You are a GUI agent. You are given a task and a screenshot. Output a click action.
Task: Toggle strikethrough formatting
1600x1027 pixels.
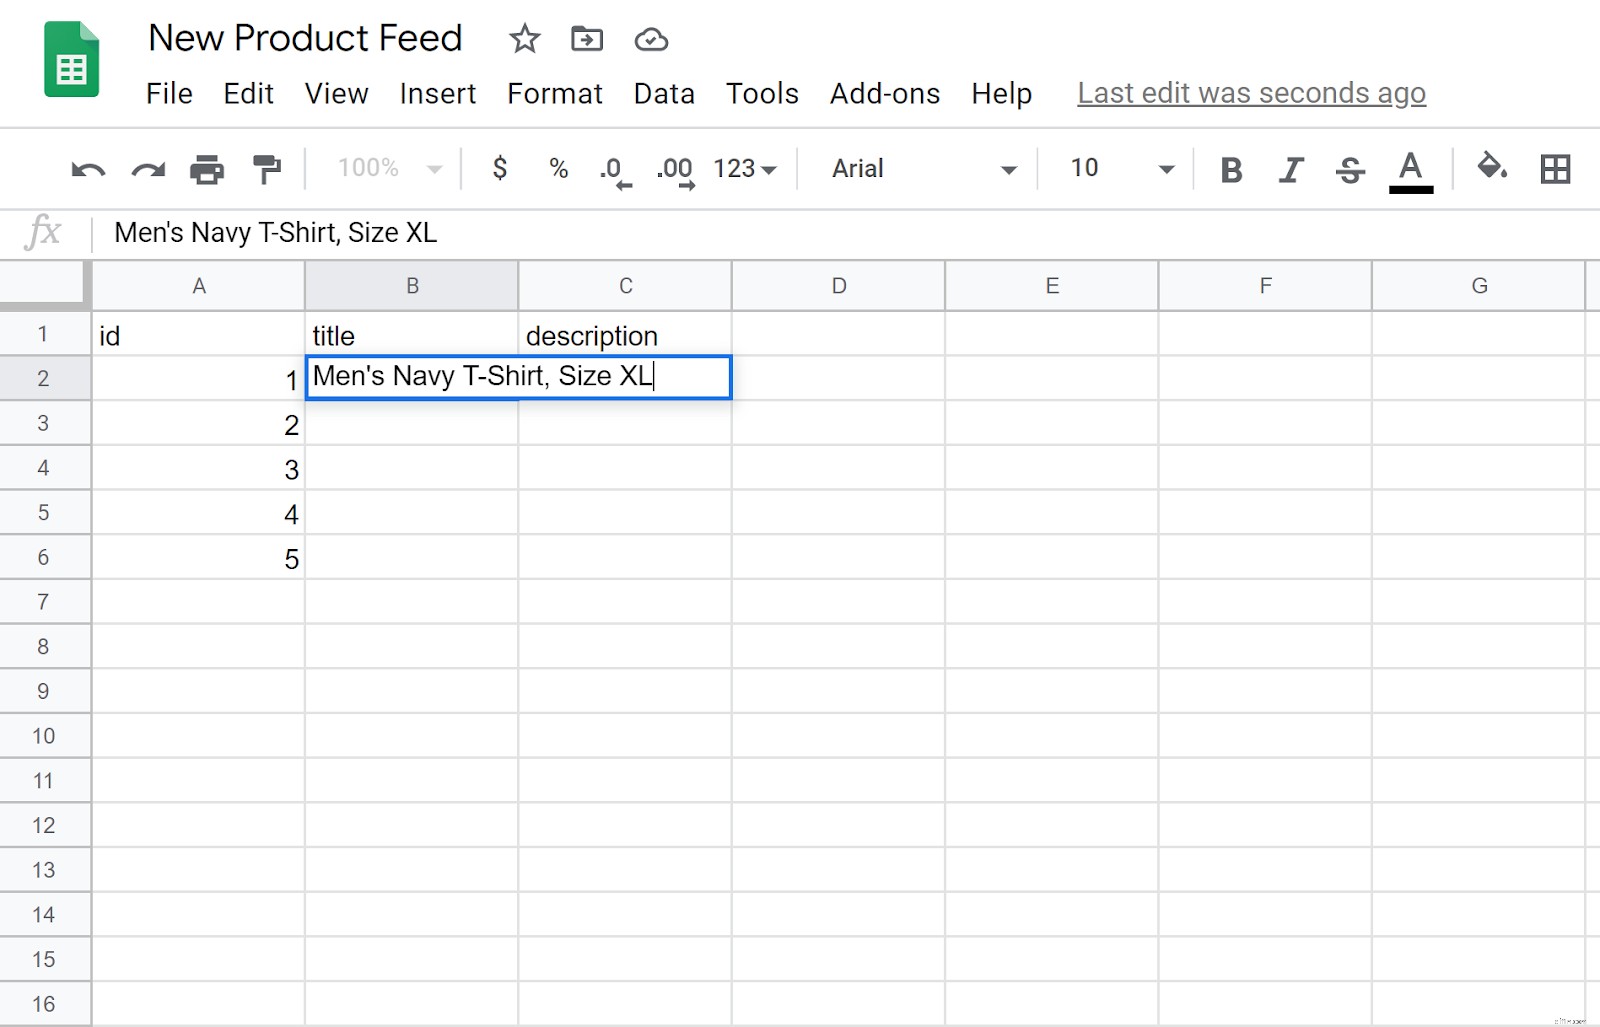coord(1350,169)
